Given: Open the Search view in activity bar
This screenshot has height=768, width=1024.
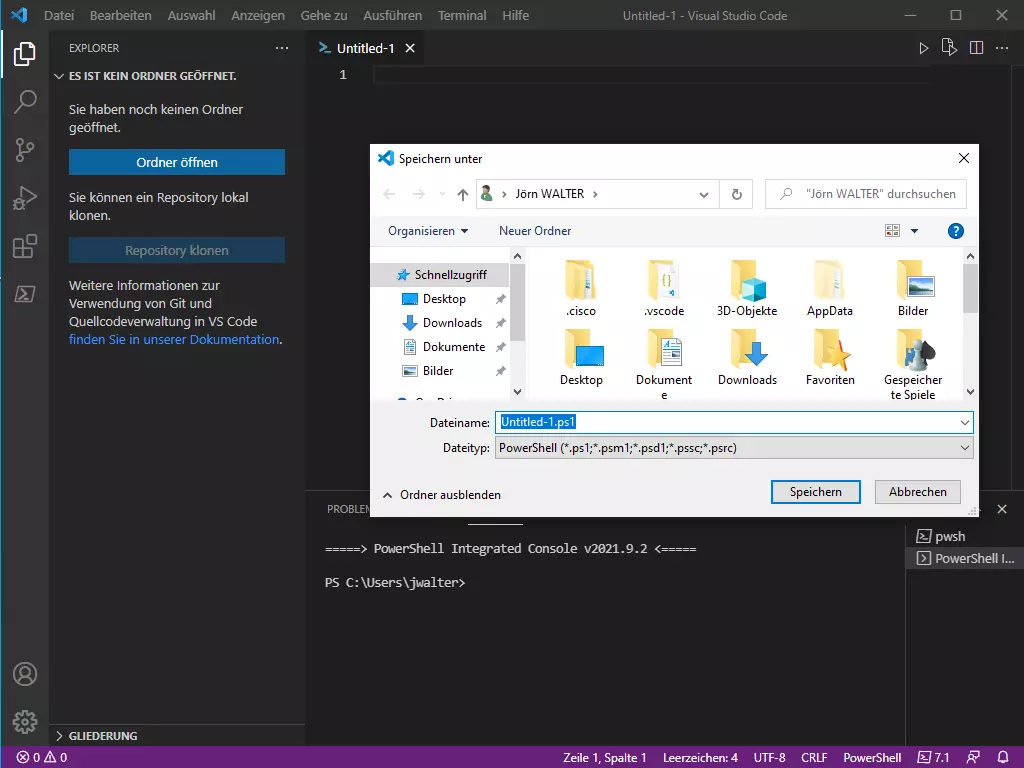Looking at the screenshot, I should (x=25, y=101).
